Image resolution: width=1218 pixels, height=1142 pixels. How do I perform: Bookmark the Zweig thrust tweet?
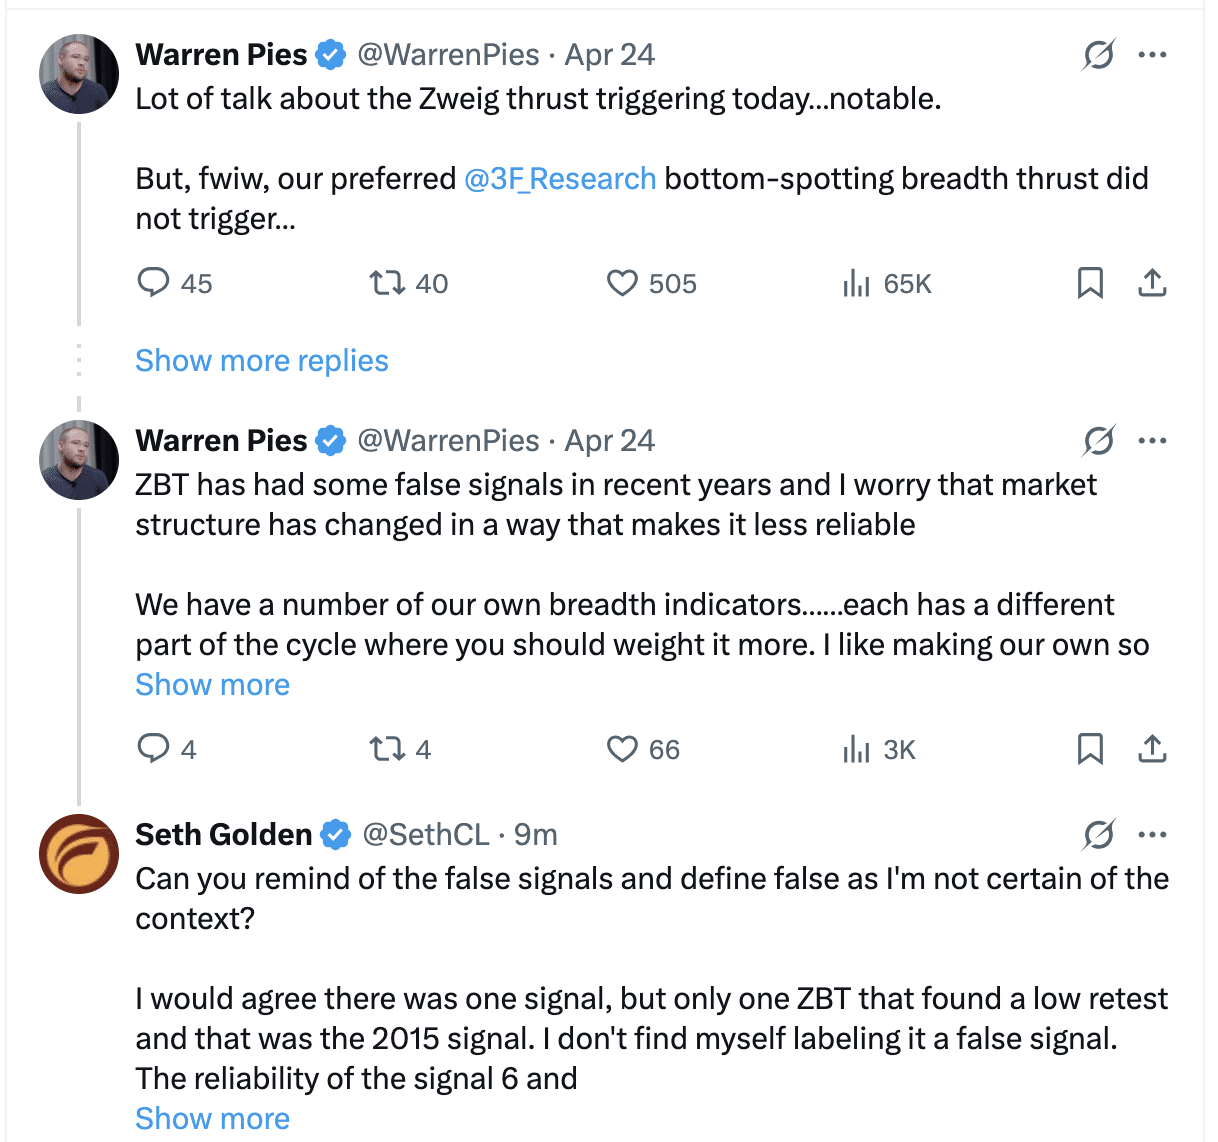1090,283
